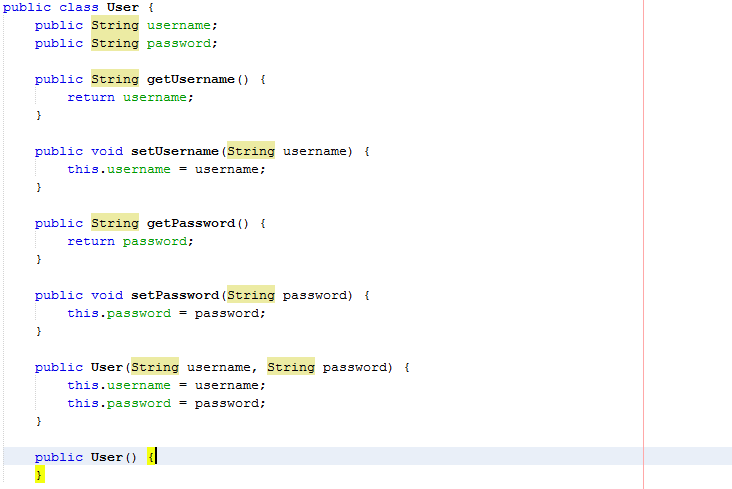
Task: Click the setPassword method name
Action: (175, 295)
